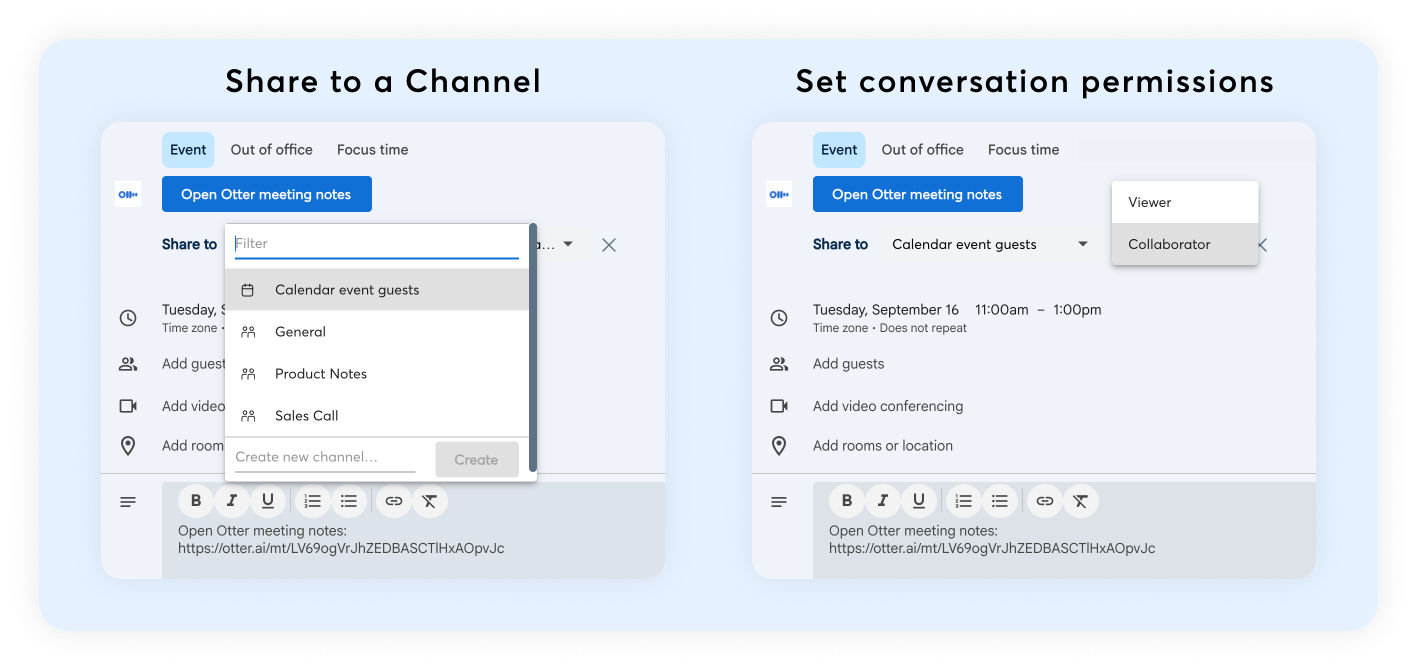Select the Viewer permission option
Image resolution: width=1417 pixels, height=670 pixels.
click(1150, 202)
